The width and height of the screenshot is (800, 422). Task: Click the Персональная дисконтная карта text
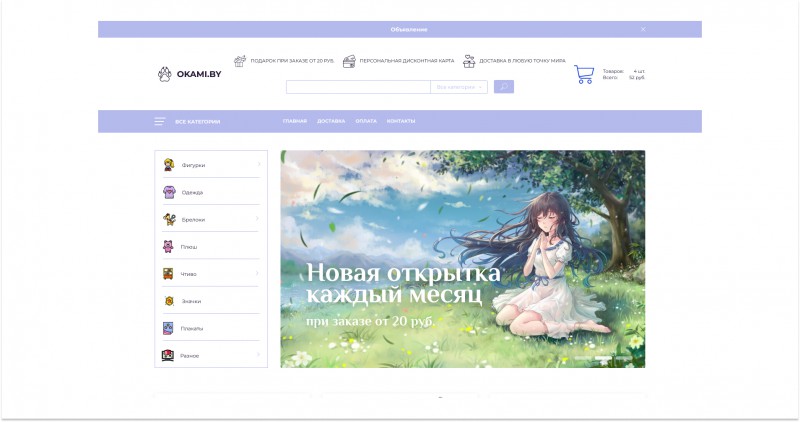point(407,61)
